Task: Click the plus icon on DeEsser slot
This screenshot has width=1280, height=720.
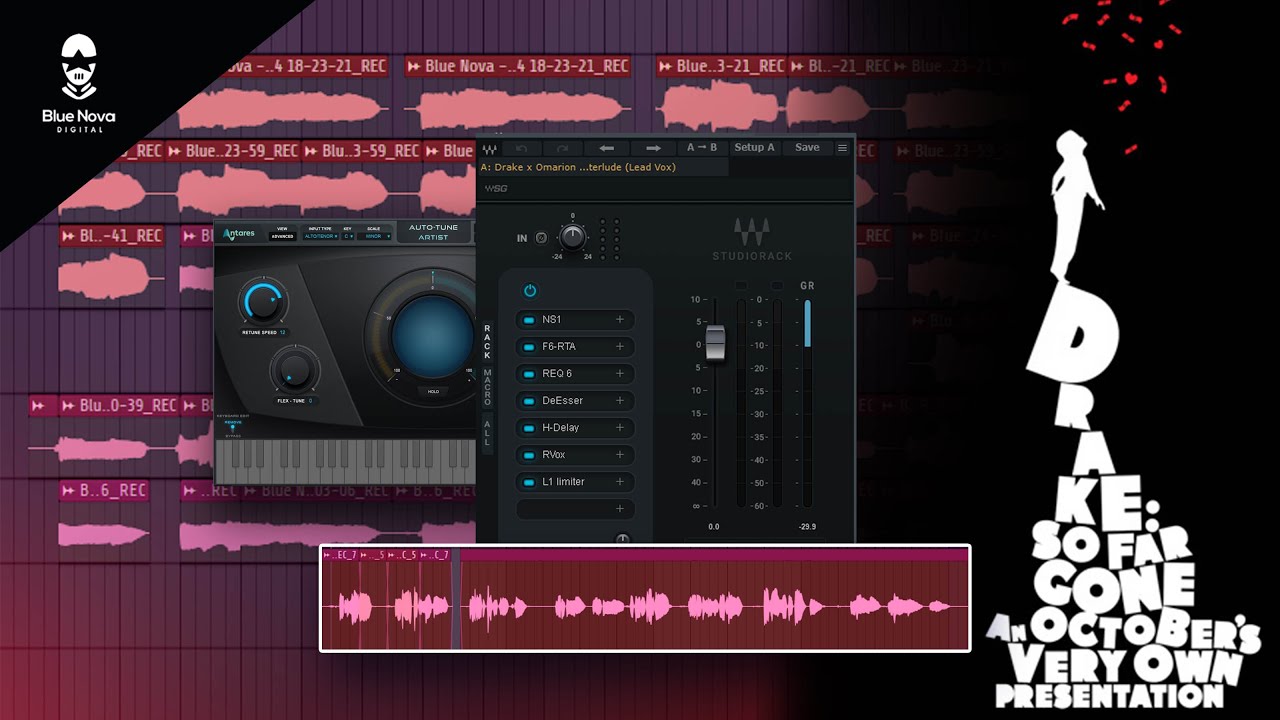Action: click(x=620, y=401)
